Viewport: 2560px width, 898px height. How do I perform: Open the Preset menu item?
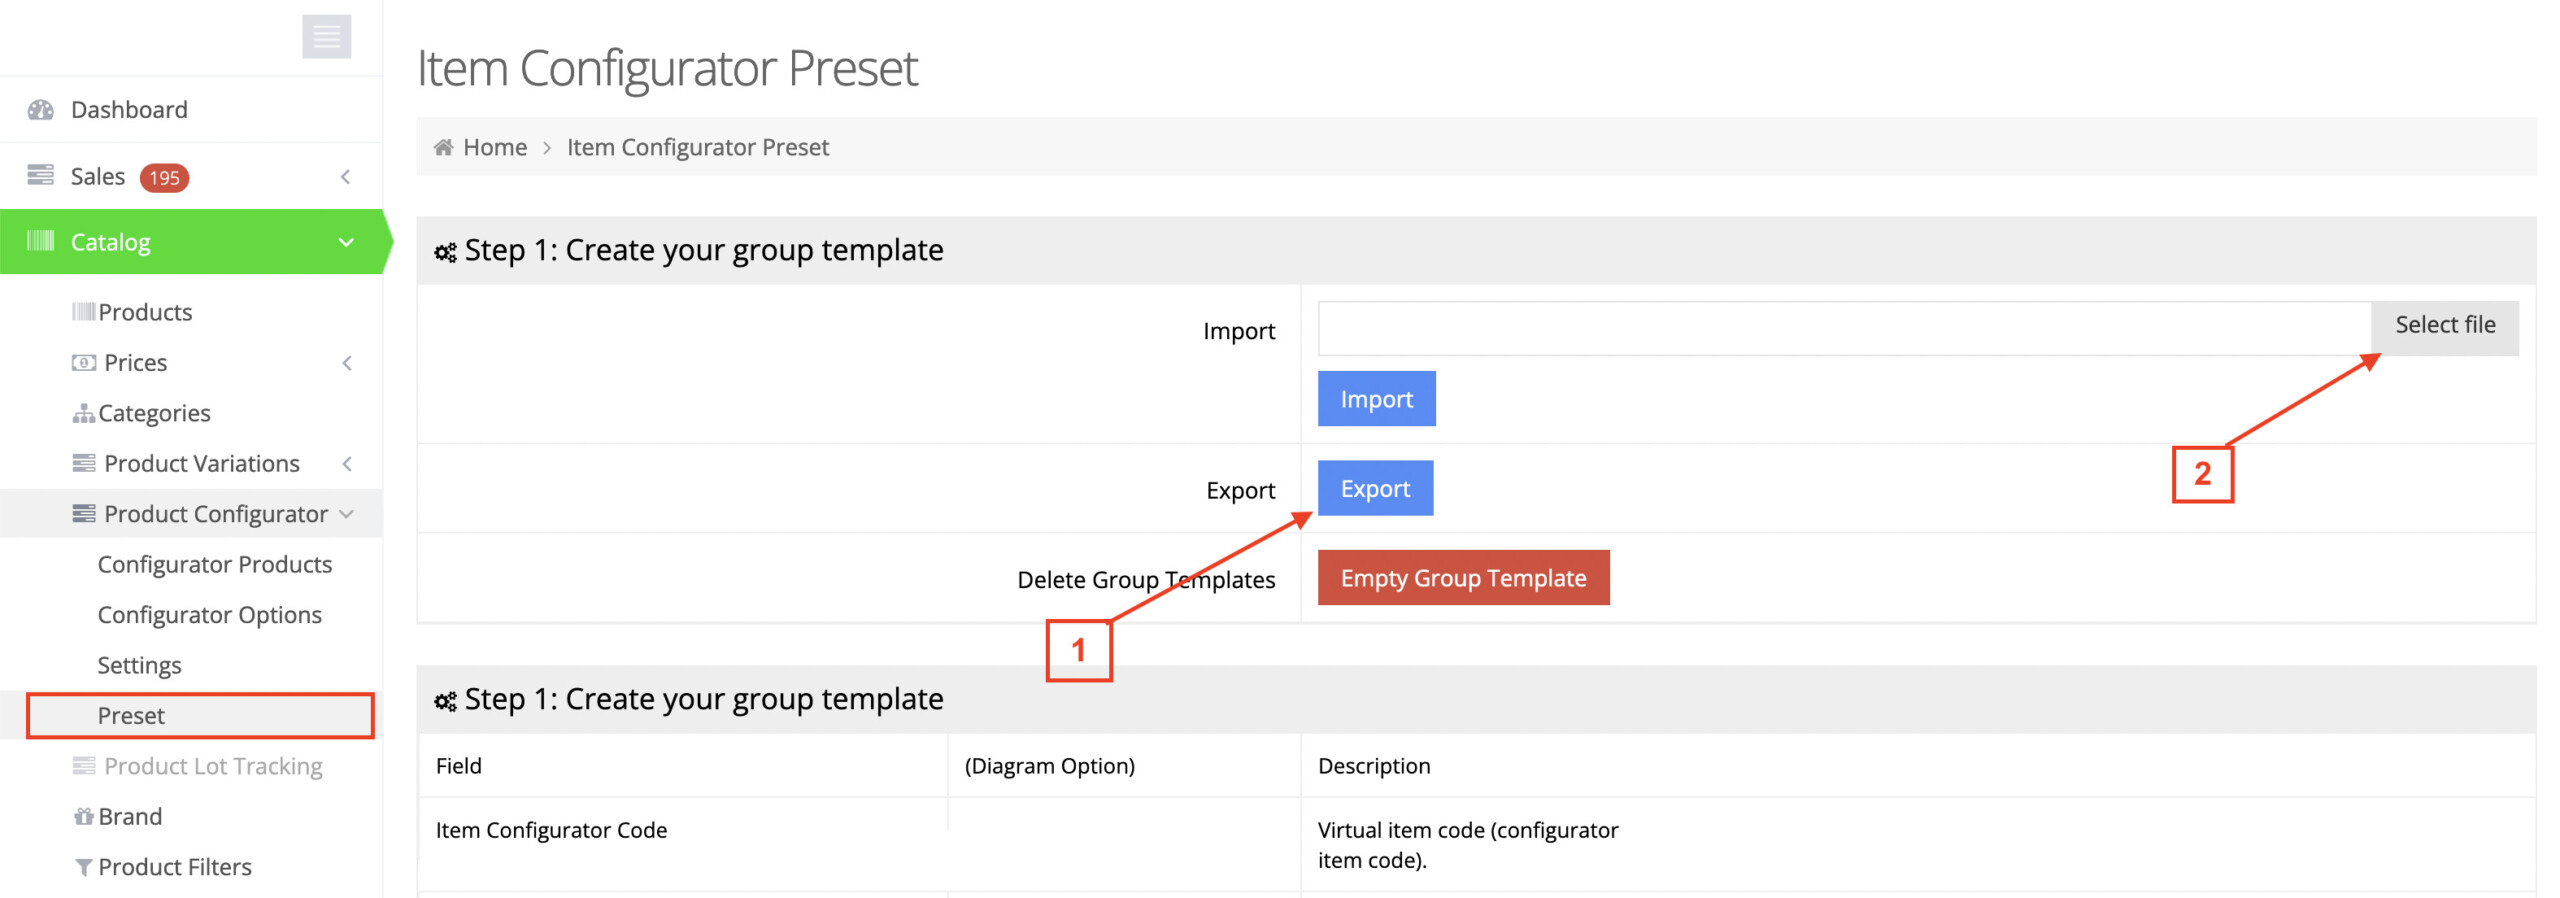pyautogui.click(x=131, y=716)
